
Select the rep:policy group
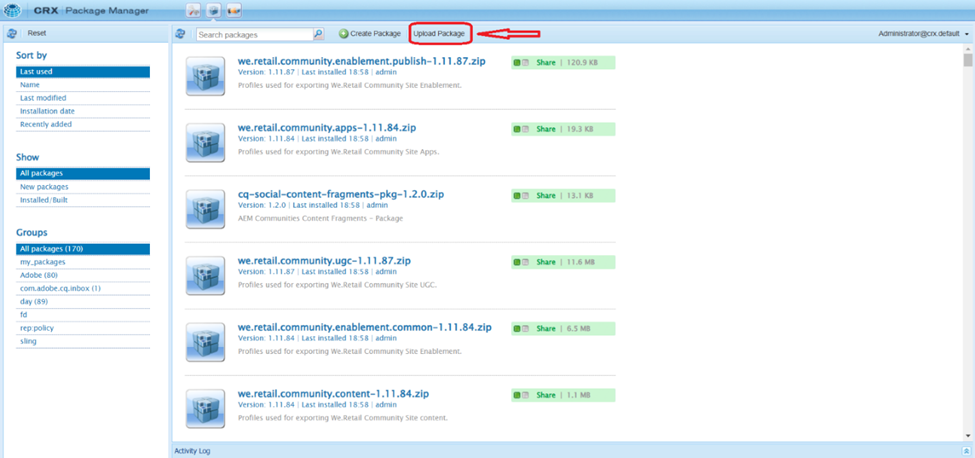83,328
